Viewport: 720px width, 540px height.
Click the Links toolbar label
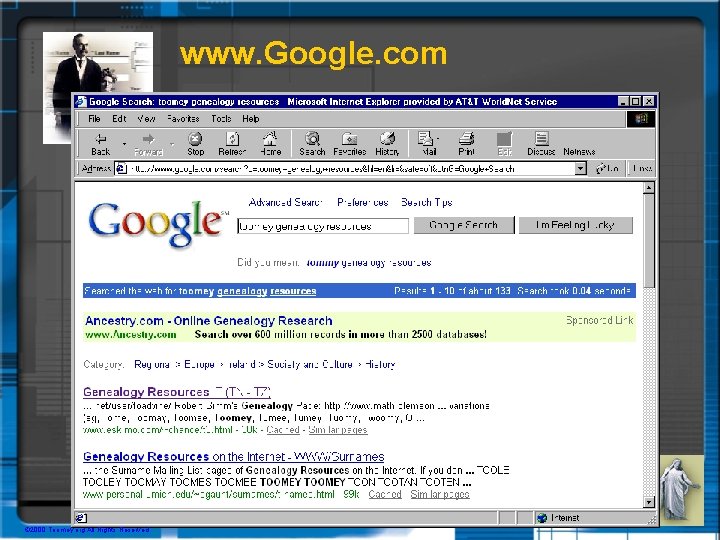pos(642,169)
